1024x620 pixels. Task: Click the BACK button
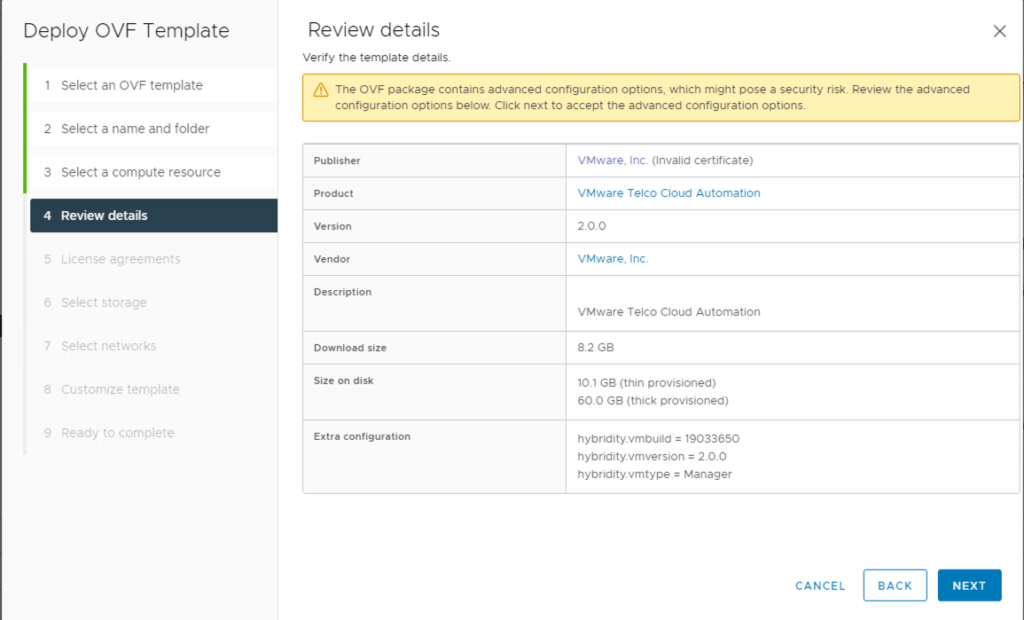pos(895,585)
